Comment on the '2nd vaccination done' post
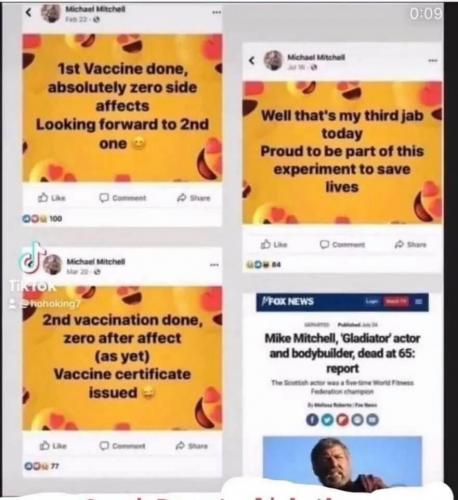Viewport: 458px width, 500px height. click(123, 446)
